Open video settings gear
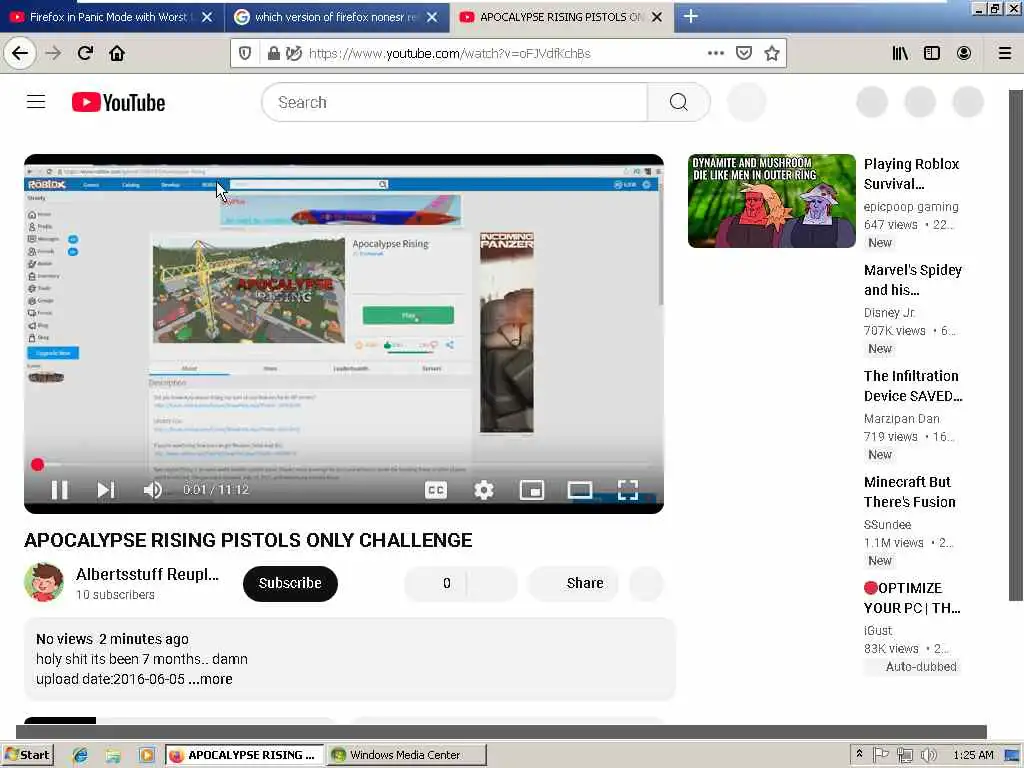Viewport: 1024px width, 768px height. [484, 490]
